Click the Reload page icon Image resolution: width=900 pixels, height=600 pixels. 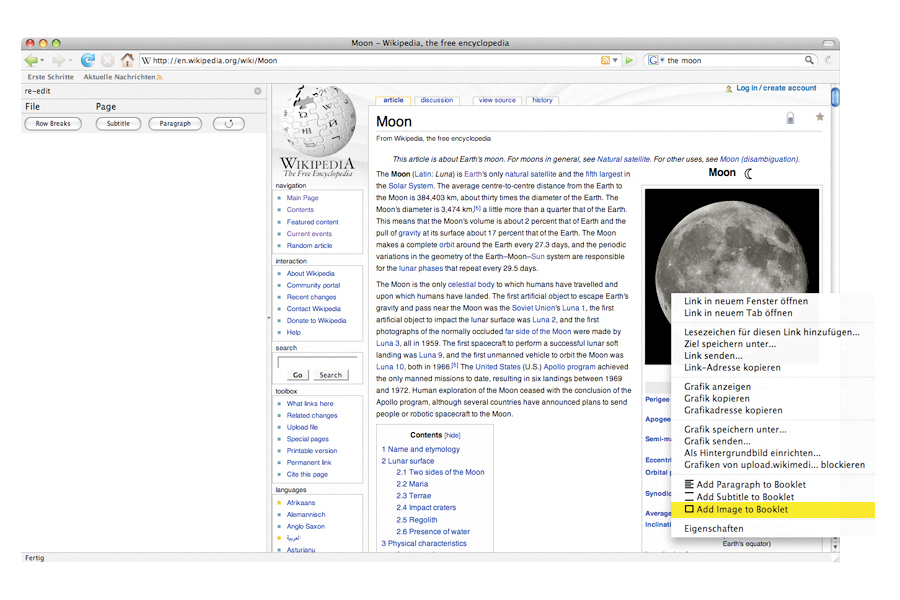click(x=88, y=61)
